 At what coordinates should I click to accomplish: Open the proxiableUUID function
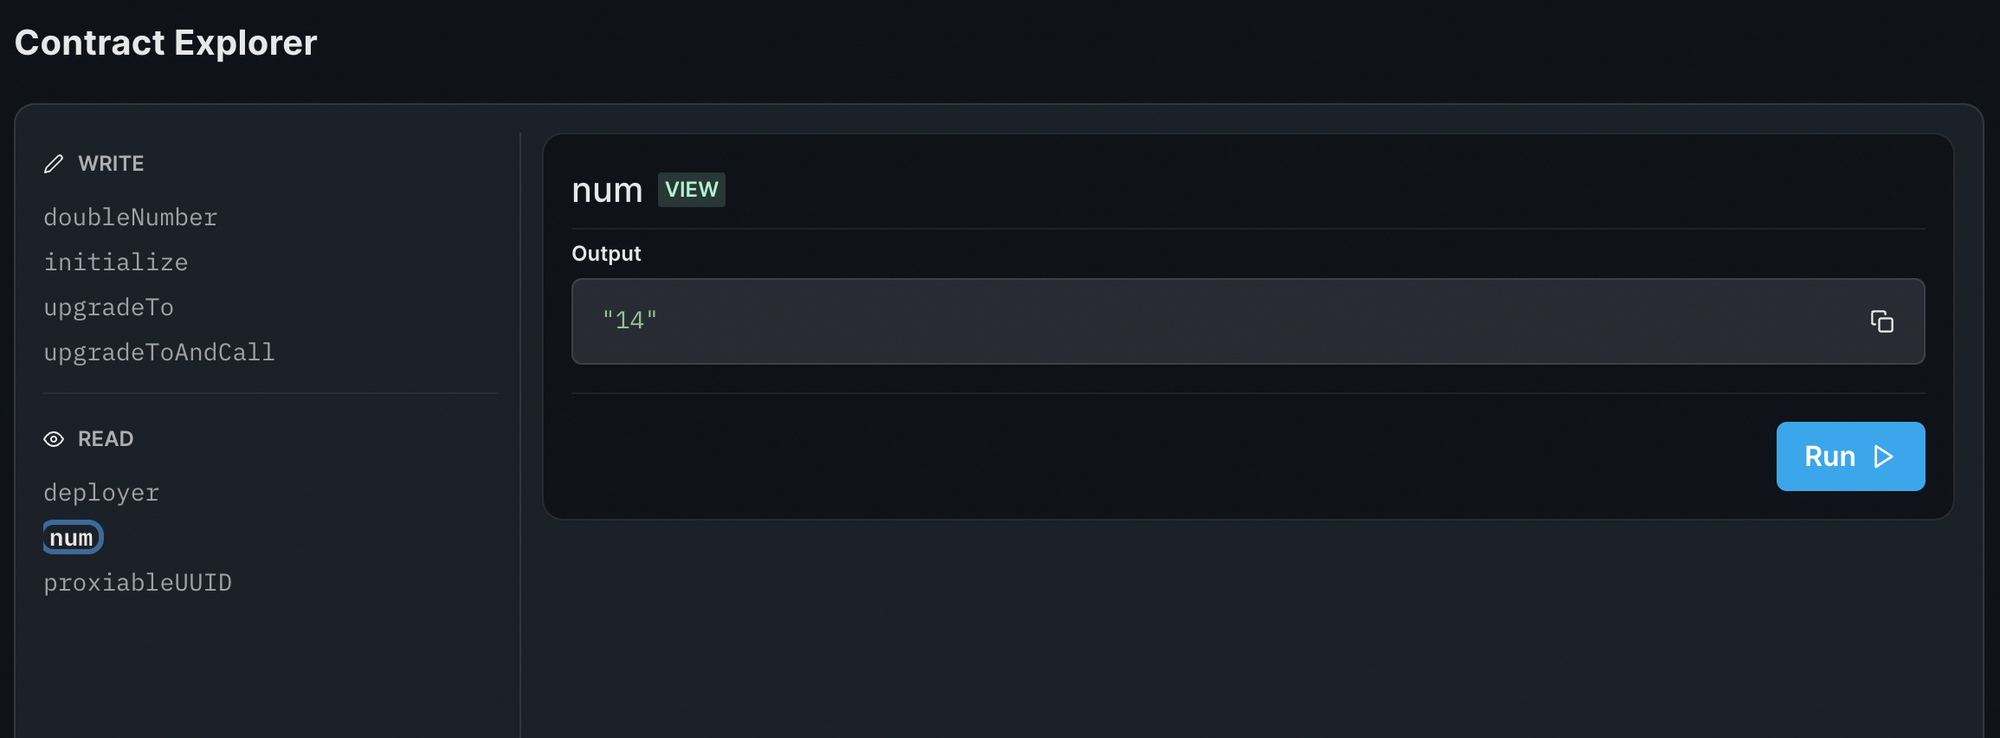click(138, 583)
